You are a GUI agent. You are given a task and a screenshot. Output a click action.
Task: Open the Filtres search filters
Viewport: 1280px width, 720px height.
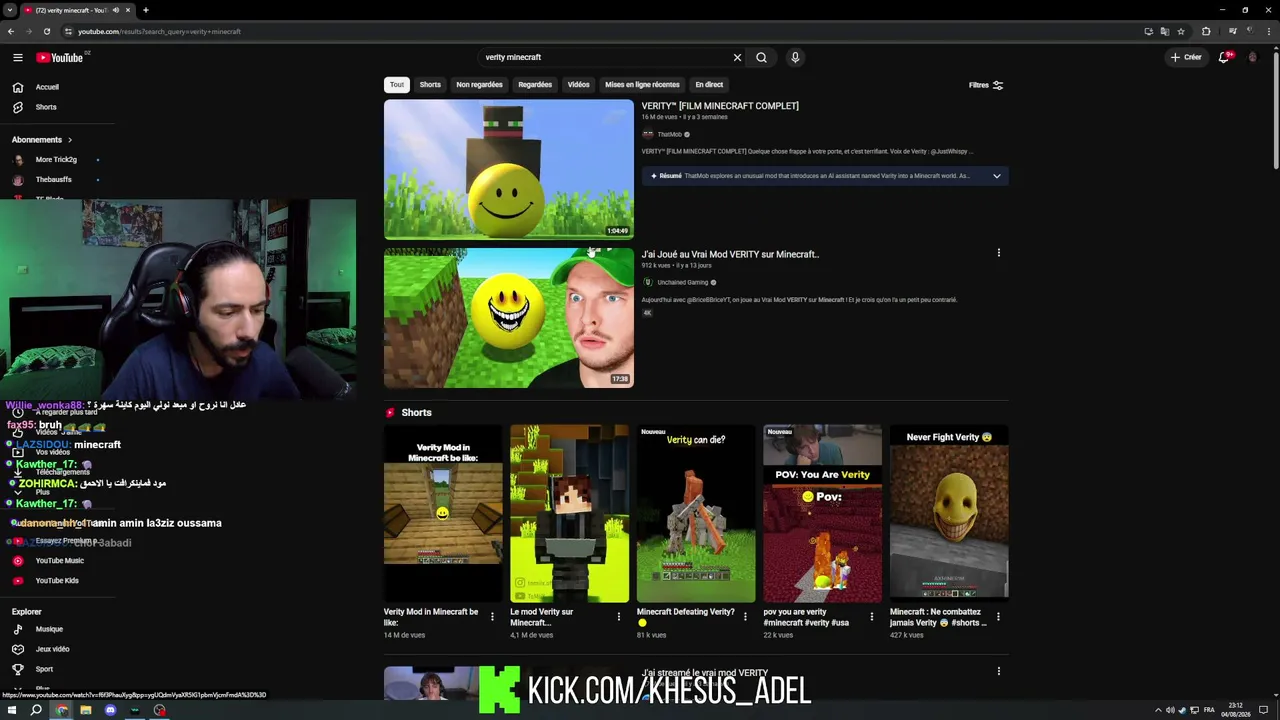pyautogui.click(x=986, y=85)
